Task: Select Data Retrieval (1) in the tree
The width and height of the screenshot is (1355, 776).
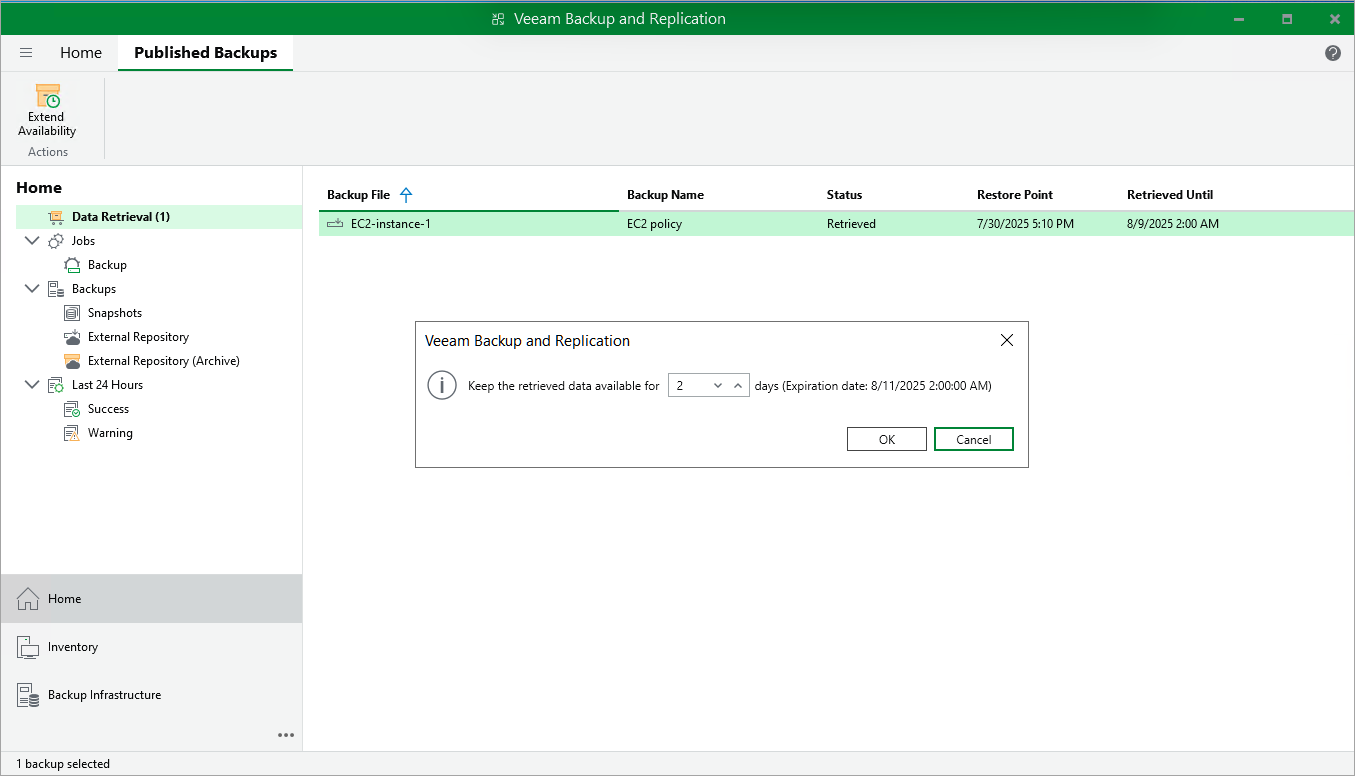Action: [121, 217]
